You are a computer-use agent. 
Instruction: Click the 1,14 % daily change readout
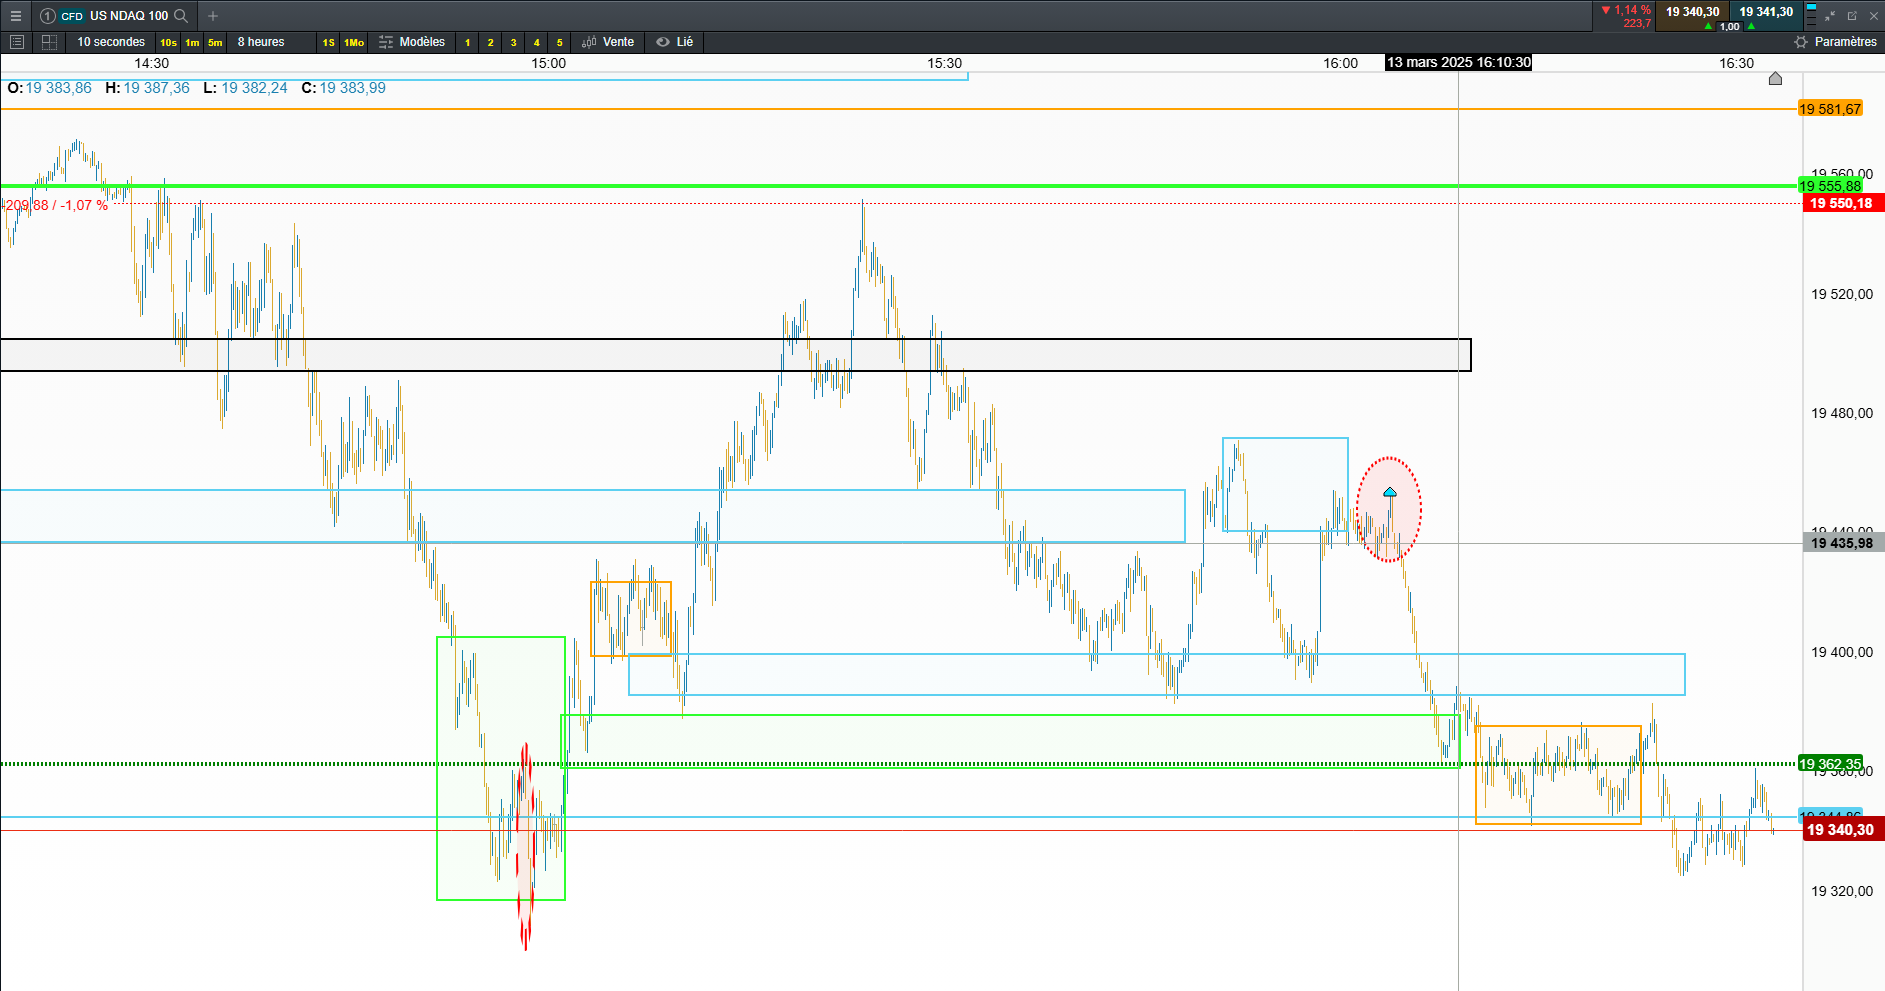pyautogui.click(x=1626, y=10)
